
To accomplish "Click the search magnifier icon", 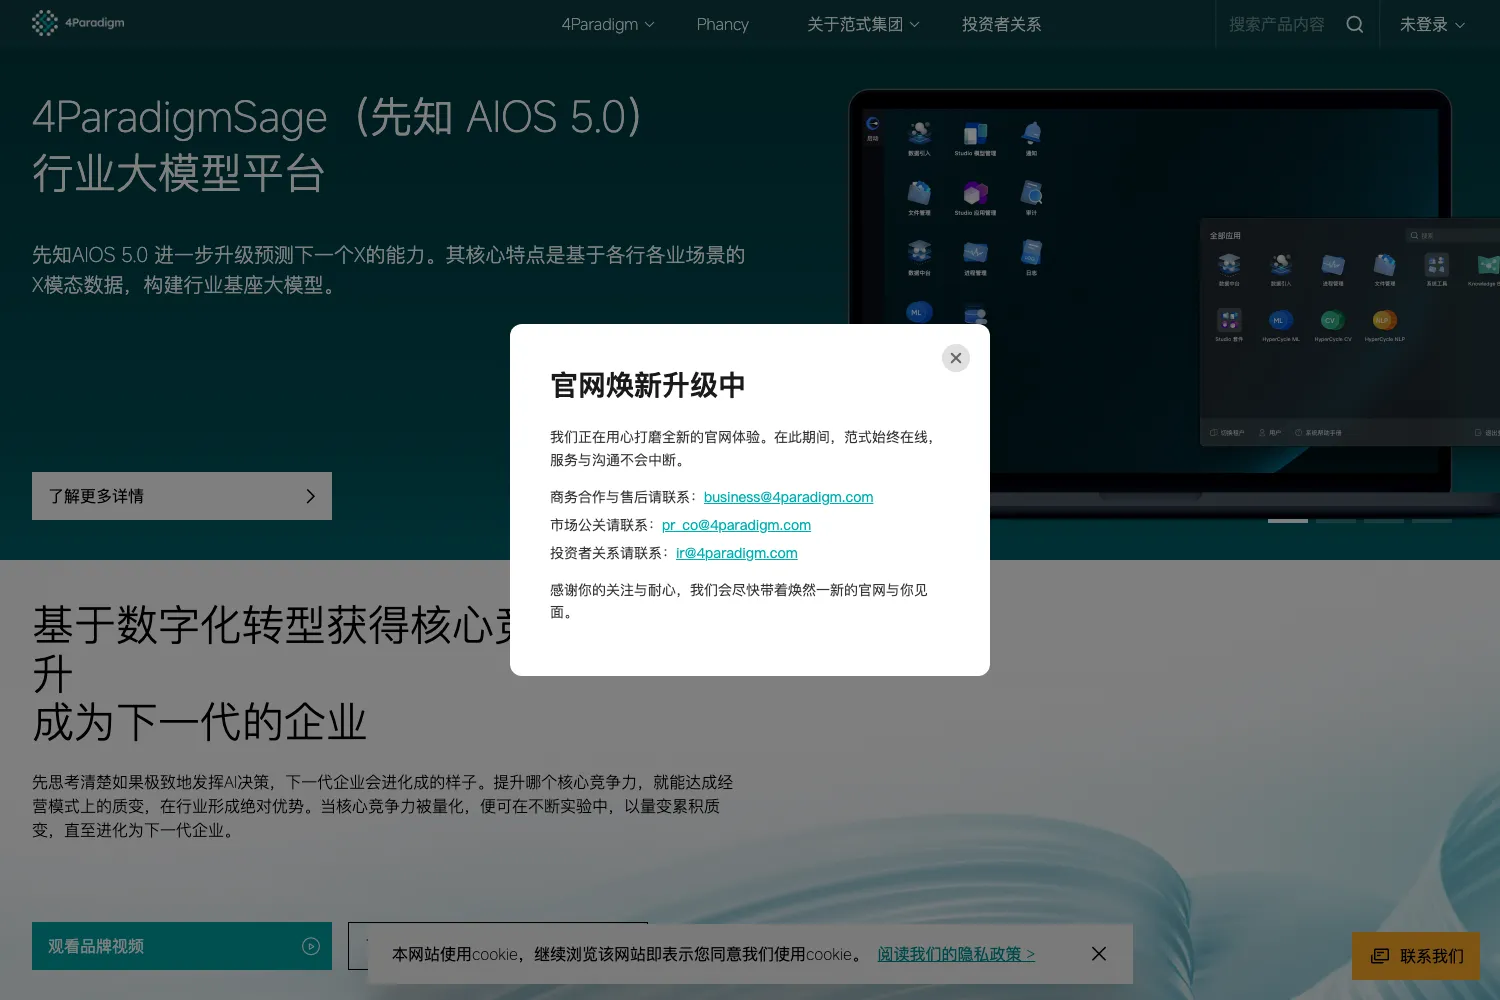I will tap(1355, 24).
